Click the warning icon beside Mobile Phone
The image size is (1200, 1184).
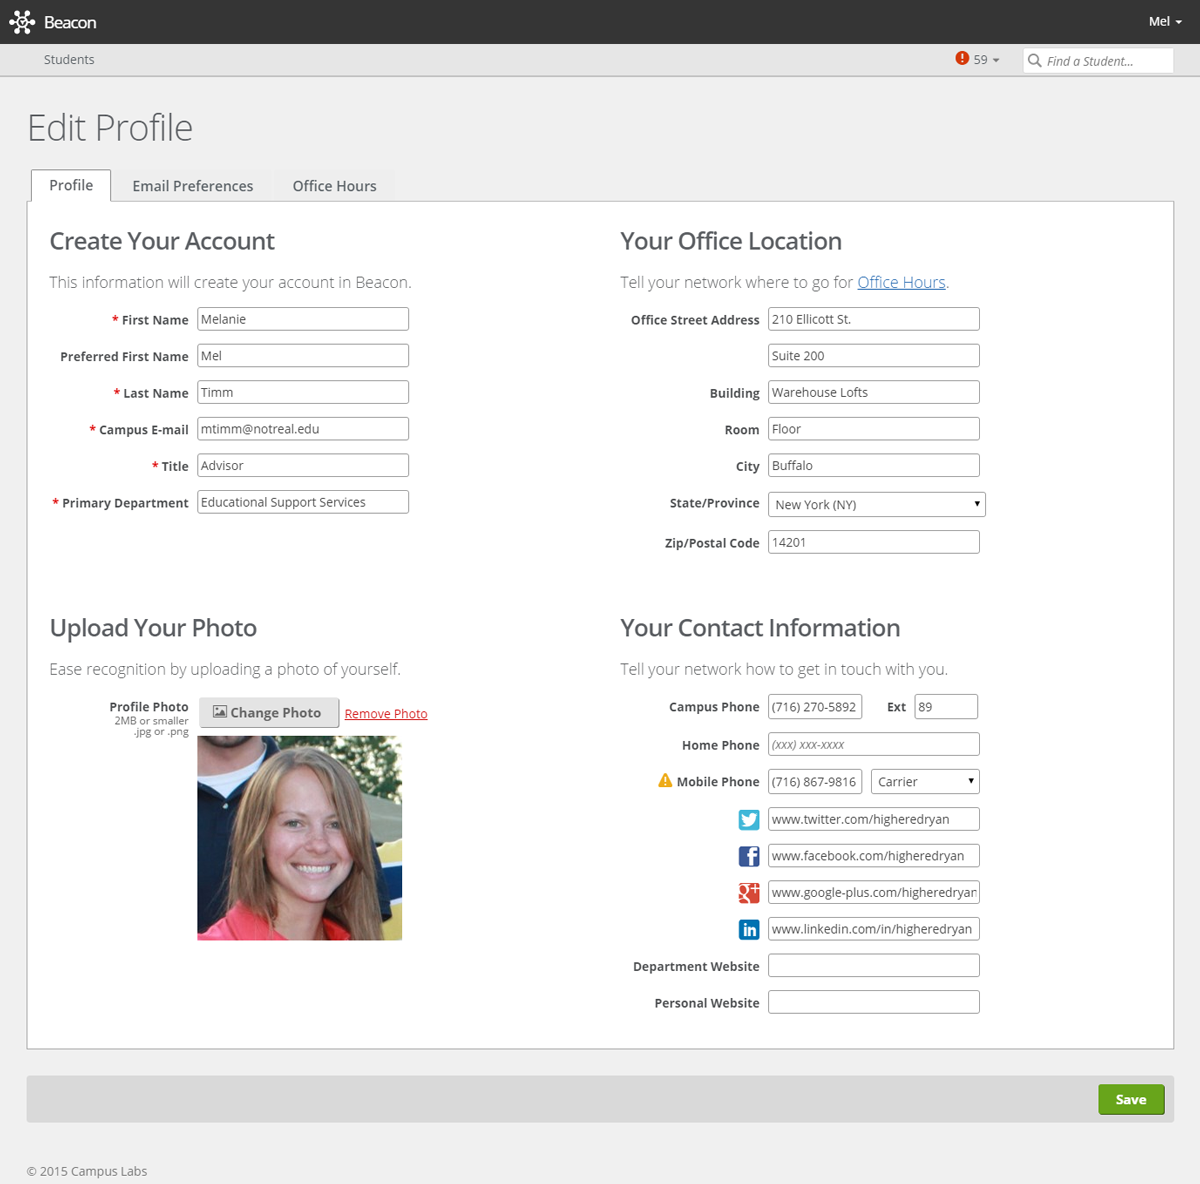pos(664,780)
